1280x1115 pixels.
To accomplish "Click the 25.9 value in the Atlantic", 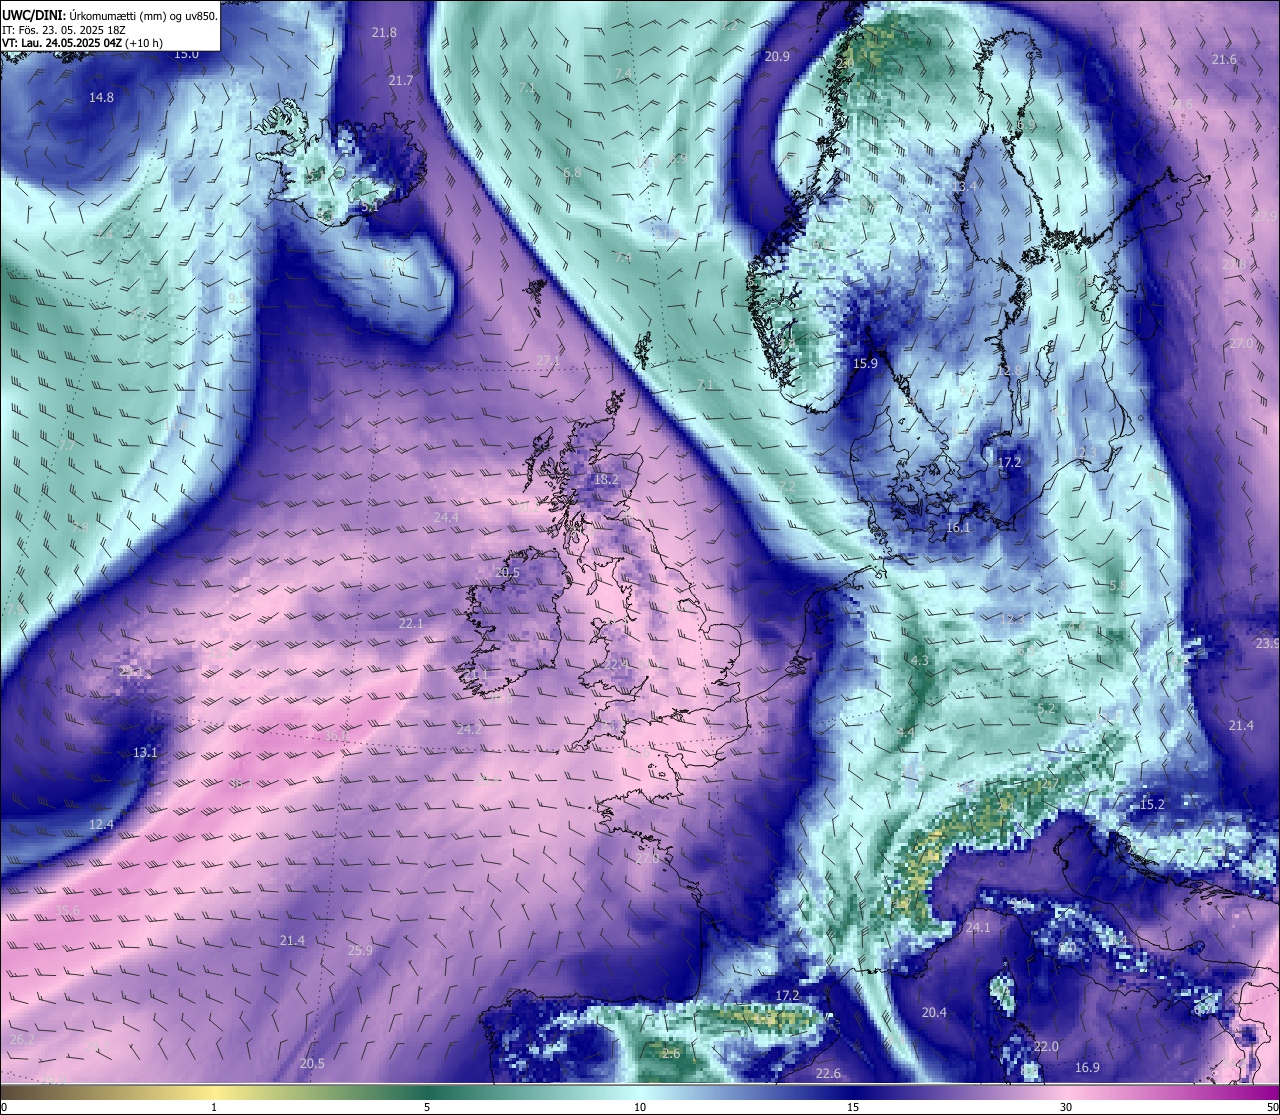I will click(360, 951).
